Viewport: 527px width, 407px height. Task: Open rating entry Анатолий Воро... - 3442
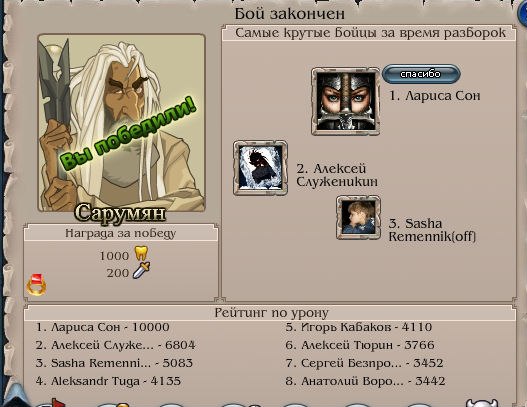point(365,381)
